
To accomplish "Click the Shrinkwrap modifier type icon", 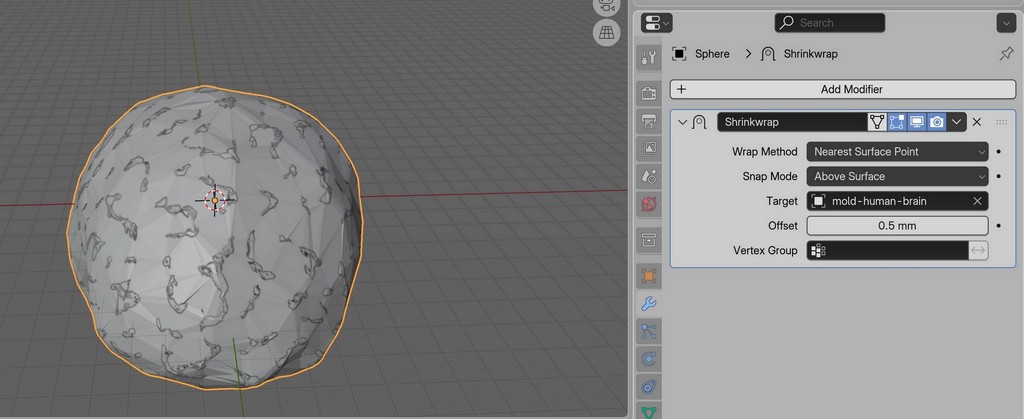I will click(699, 122).
